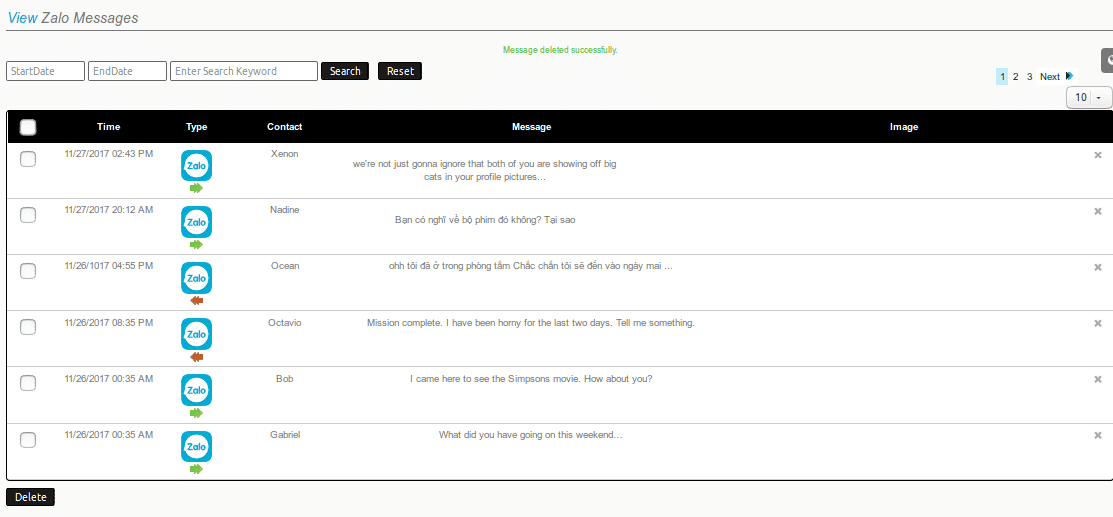Select the checkbox in Ocean's row
Image resolution: width=1113 pixels, height=517 pixels.
click(x=28, y=271)
